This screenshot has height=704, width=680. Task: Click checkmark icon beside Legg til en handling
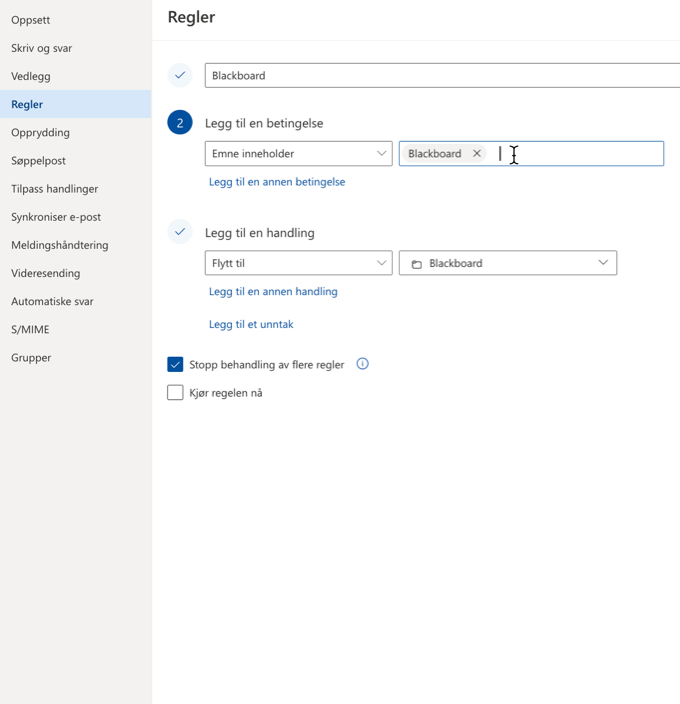click(180, 232)
